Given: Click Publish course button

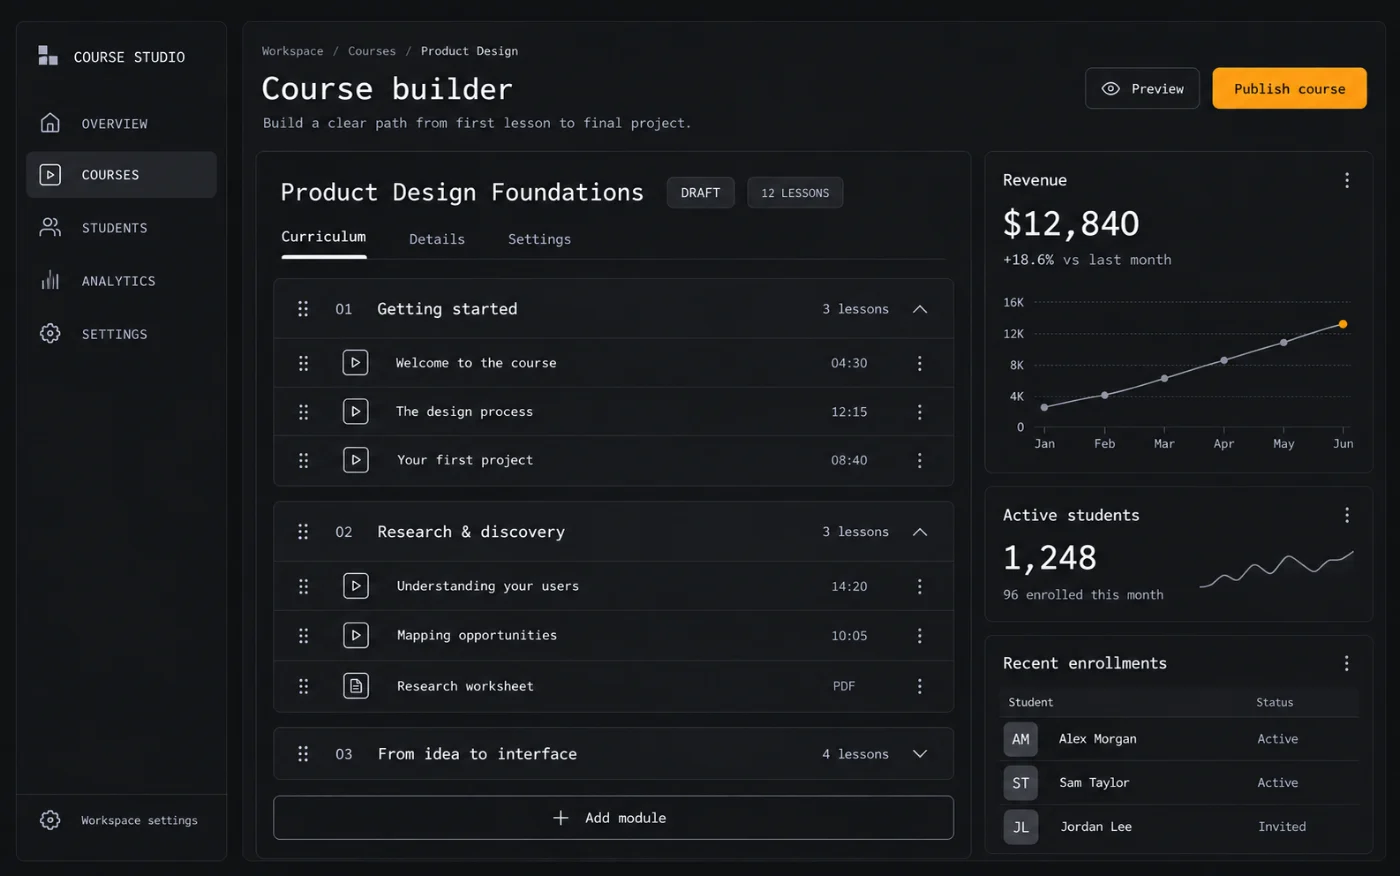Looking at the screenshot, I should tap(1289, 89).
